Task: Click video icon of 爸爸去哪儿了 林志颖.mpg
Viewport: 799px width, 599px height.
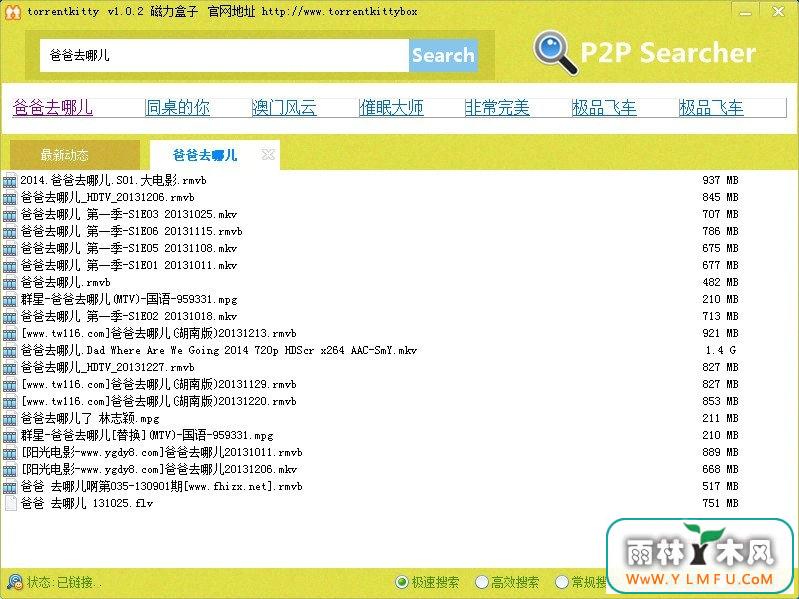Action: tap(10, 419)
